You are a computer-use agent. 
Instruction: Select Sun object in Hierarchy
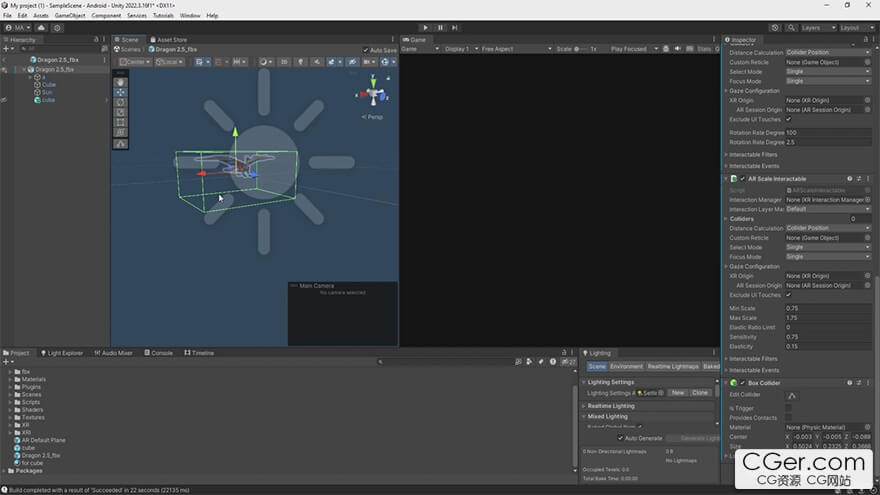(47, 92)
